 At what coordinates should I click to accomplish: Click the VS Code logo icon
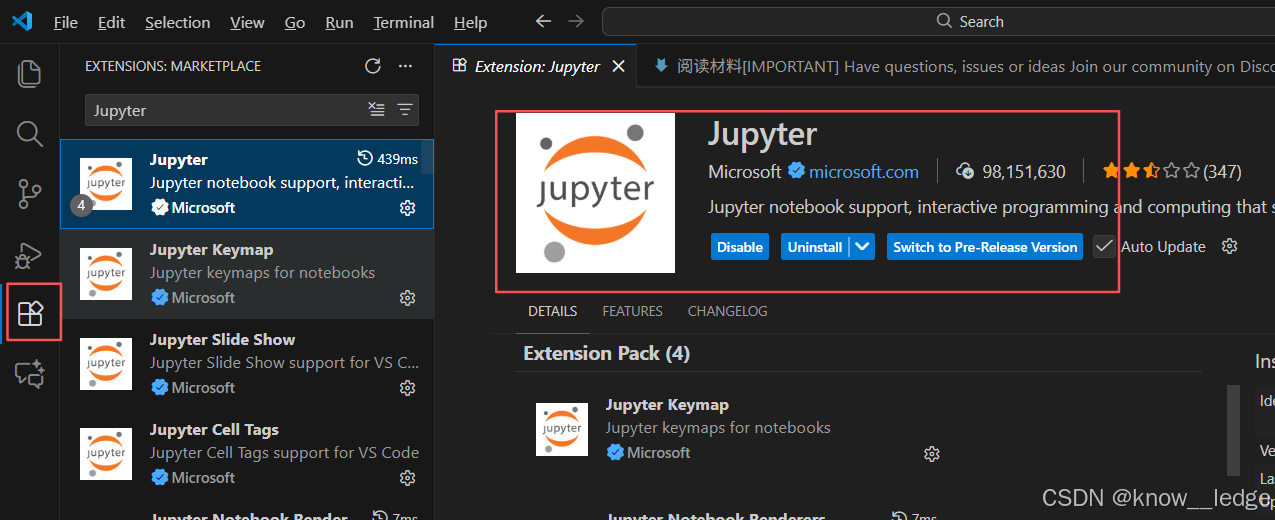pyautogui.click(x=22, y=21)
